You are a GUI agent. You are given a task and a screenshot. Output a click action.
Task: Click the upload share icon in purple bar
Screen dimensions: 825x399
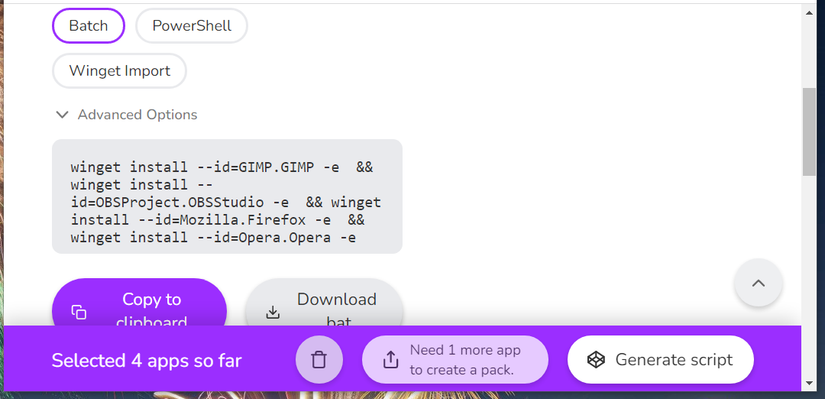[x=390, y=360]
